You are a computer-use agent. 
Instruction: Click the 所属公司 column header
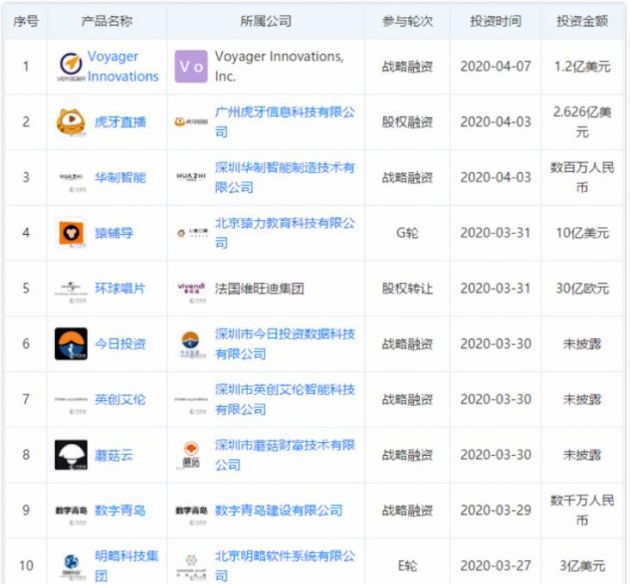(266, 21)
